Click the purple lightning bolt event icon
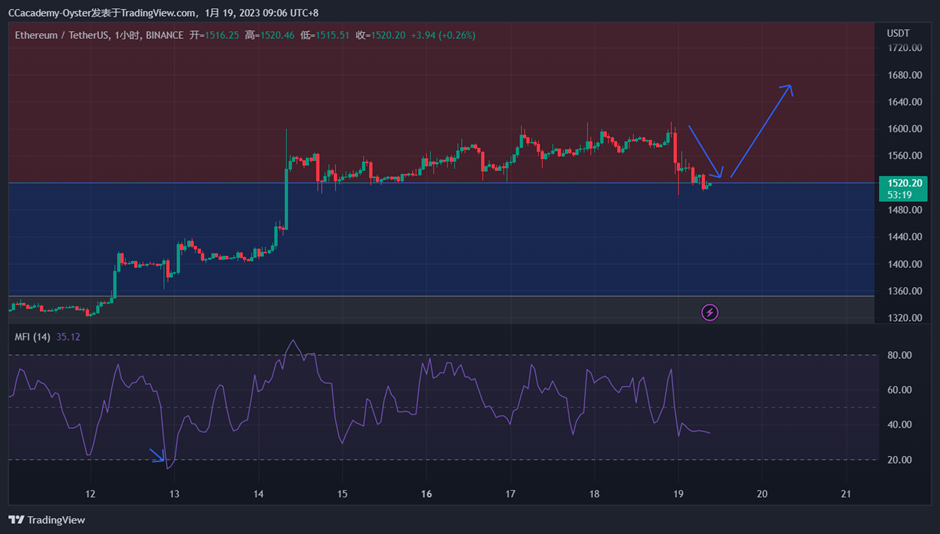Viewport: 940px width, 534px height. pos(710,313)
